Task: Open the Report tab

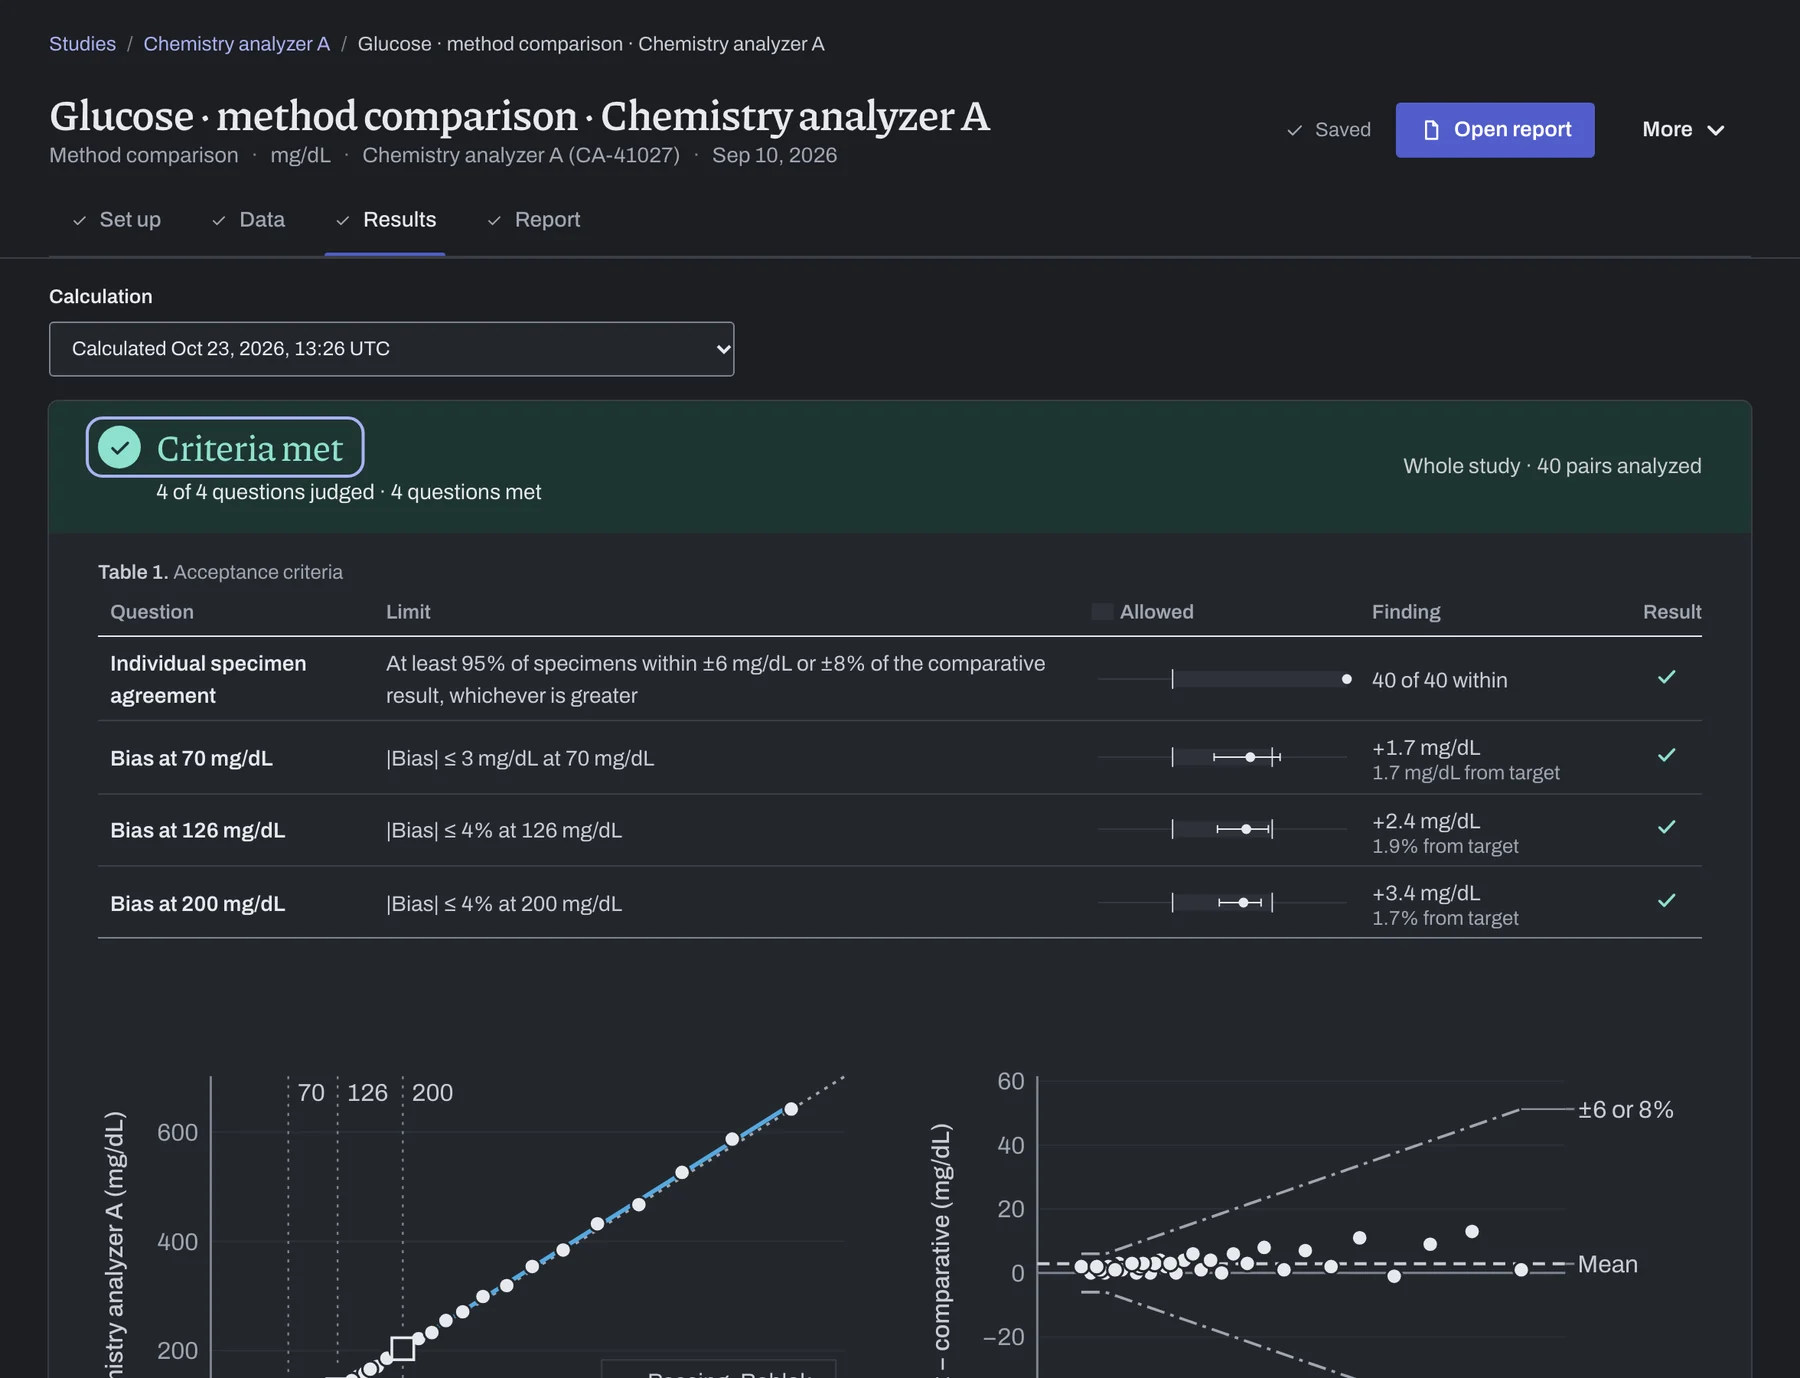Action: [533, 219]
